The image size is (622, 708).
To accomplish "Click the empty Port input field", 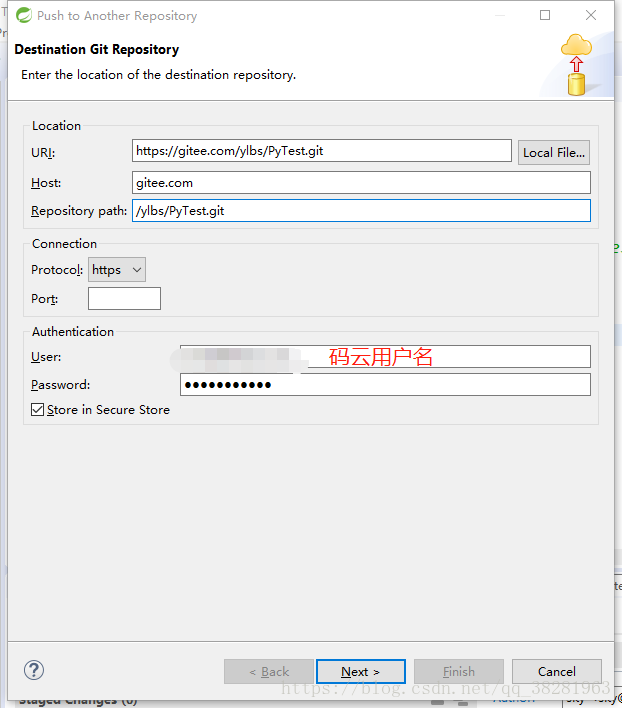I will [x=124, y=298].
